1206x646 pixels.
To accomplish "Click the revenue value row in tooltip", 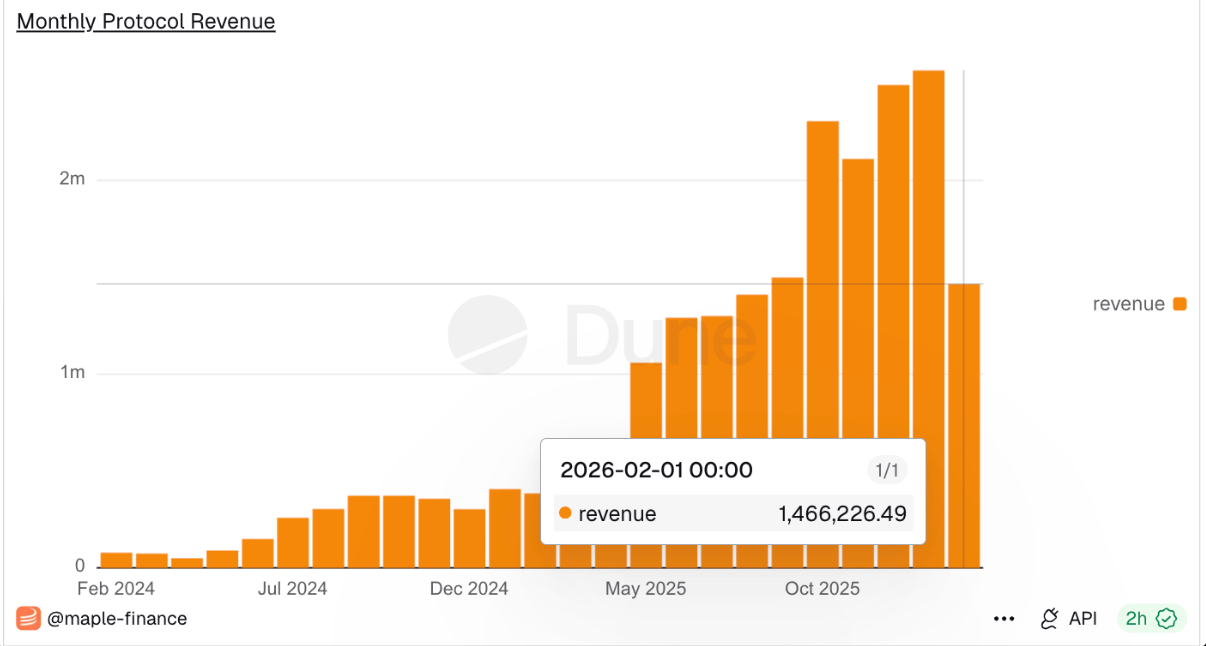I will 732,514.
